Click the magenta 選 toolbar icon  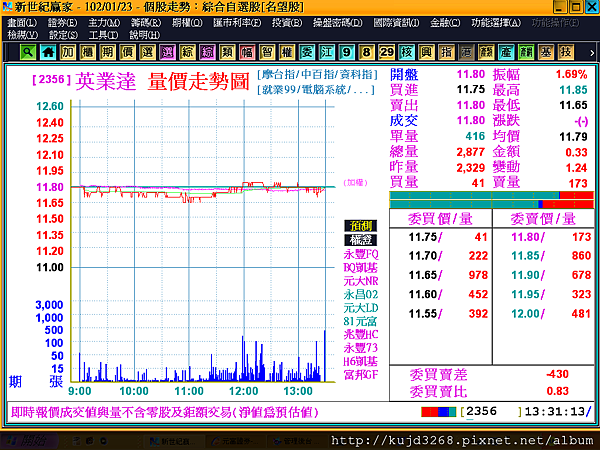pos(167,52)
